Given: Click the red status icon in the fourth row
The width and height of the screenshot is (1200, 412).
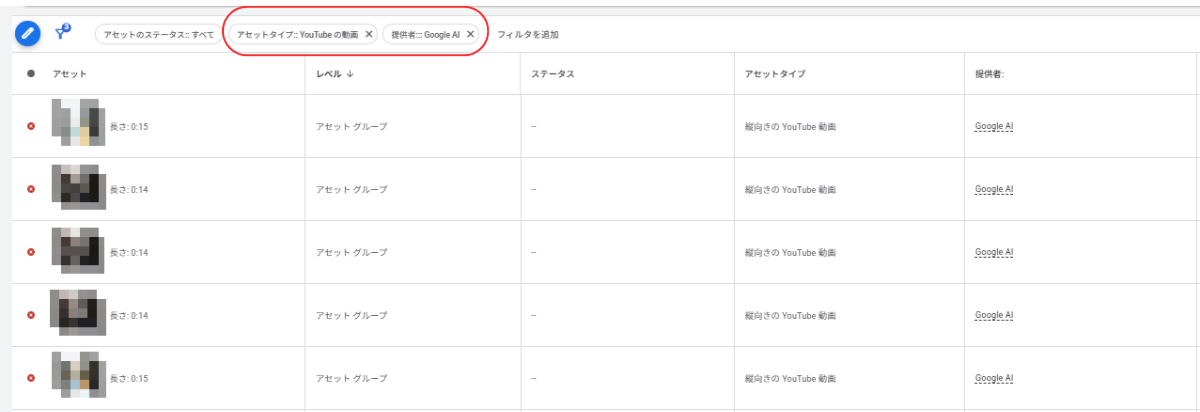Looking at the screenshot, I should (x=31, y=315).
